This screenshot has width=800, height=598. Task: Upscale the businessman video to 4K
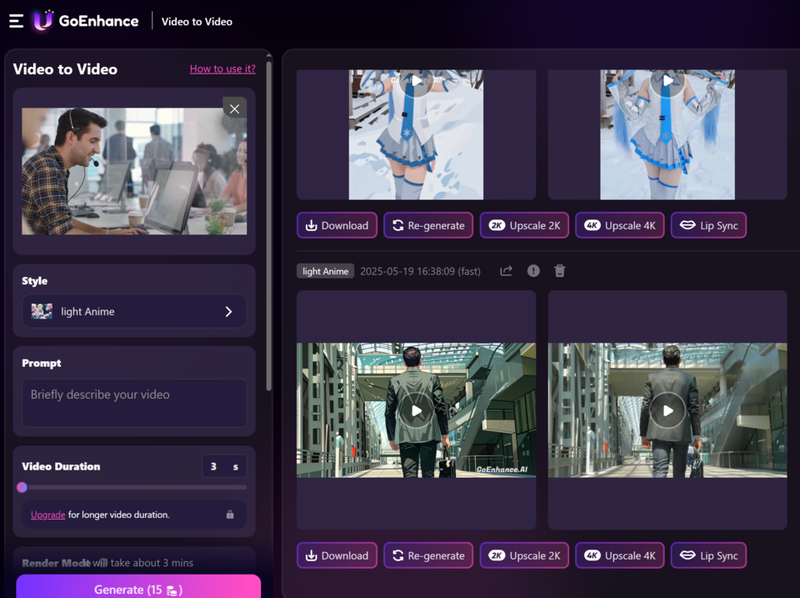620,556
